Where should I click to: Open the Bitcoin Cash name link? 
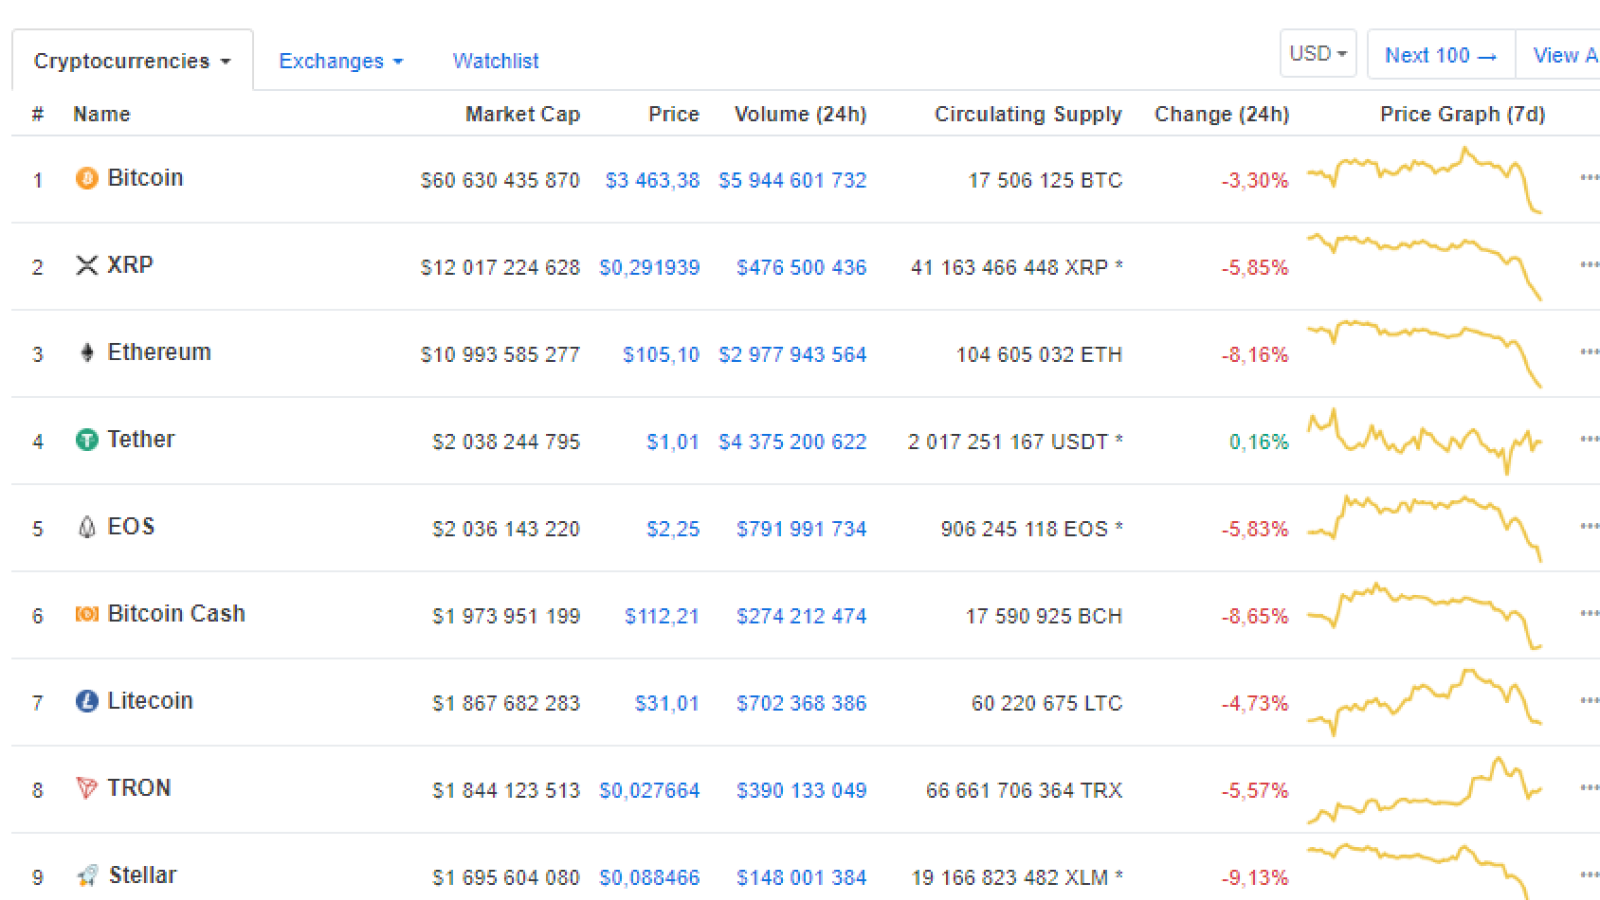(x=176, y=613)
